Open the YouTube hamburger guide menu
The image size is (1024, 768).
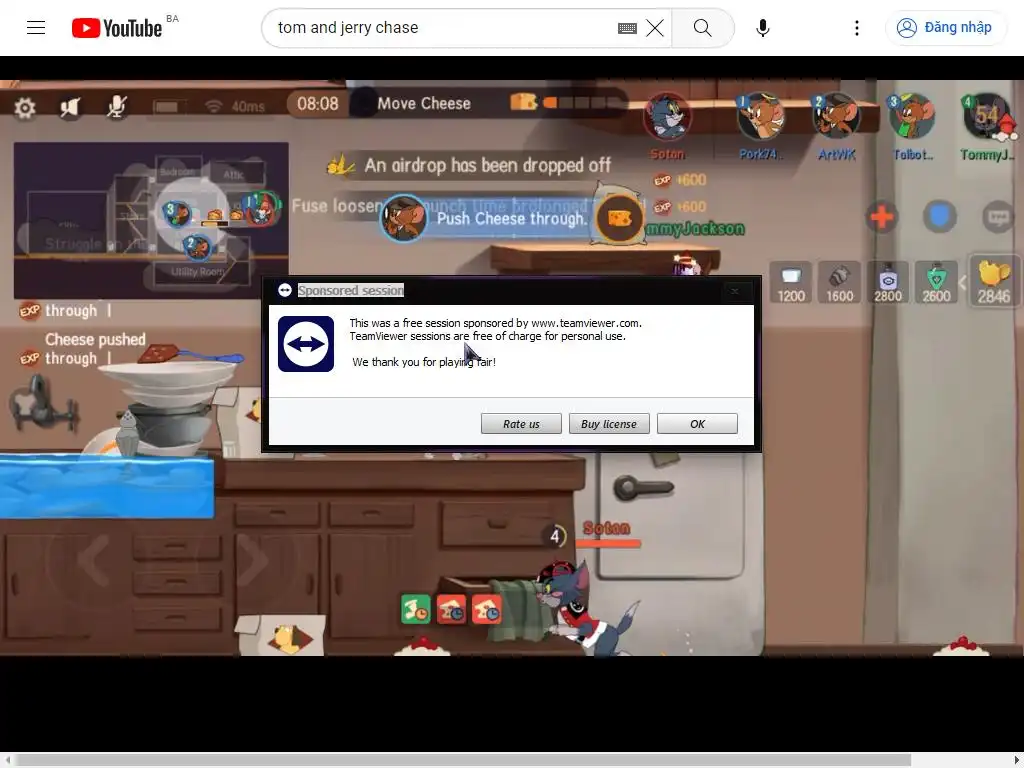point(36,27)
